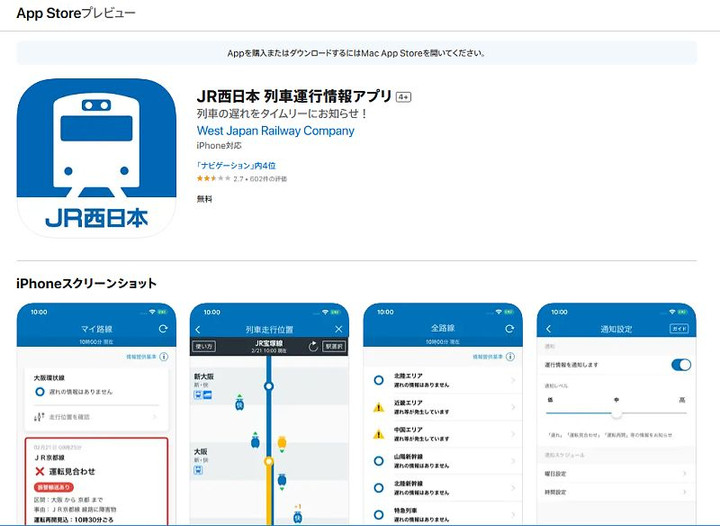Click the 通知レベル slider handle
Viewport: 720px width, 526px height.
pyautogui.click(x=617, y=412)
